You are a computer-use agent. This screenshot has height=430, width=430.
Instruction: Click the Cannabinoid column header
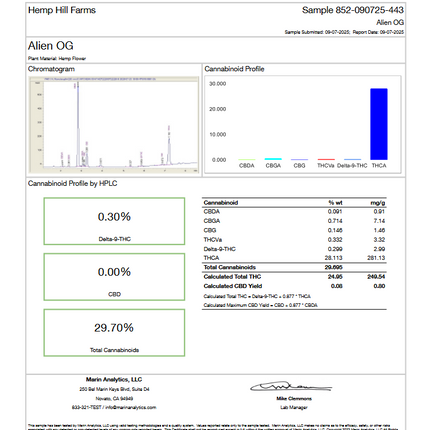point(221,203)
